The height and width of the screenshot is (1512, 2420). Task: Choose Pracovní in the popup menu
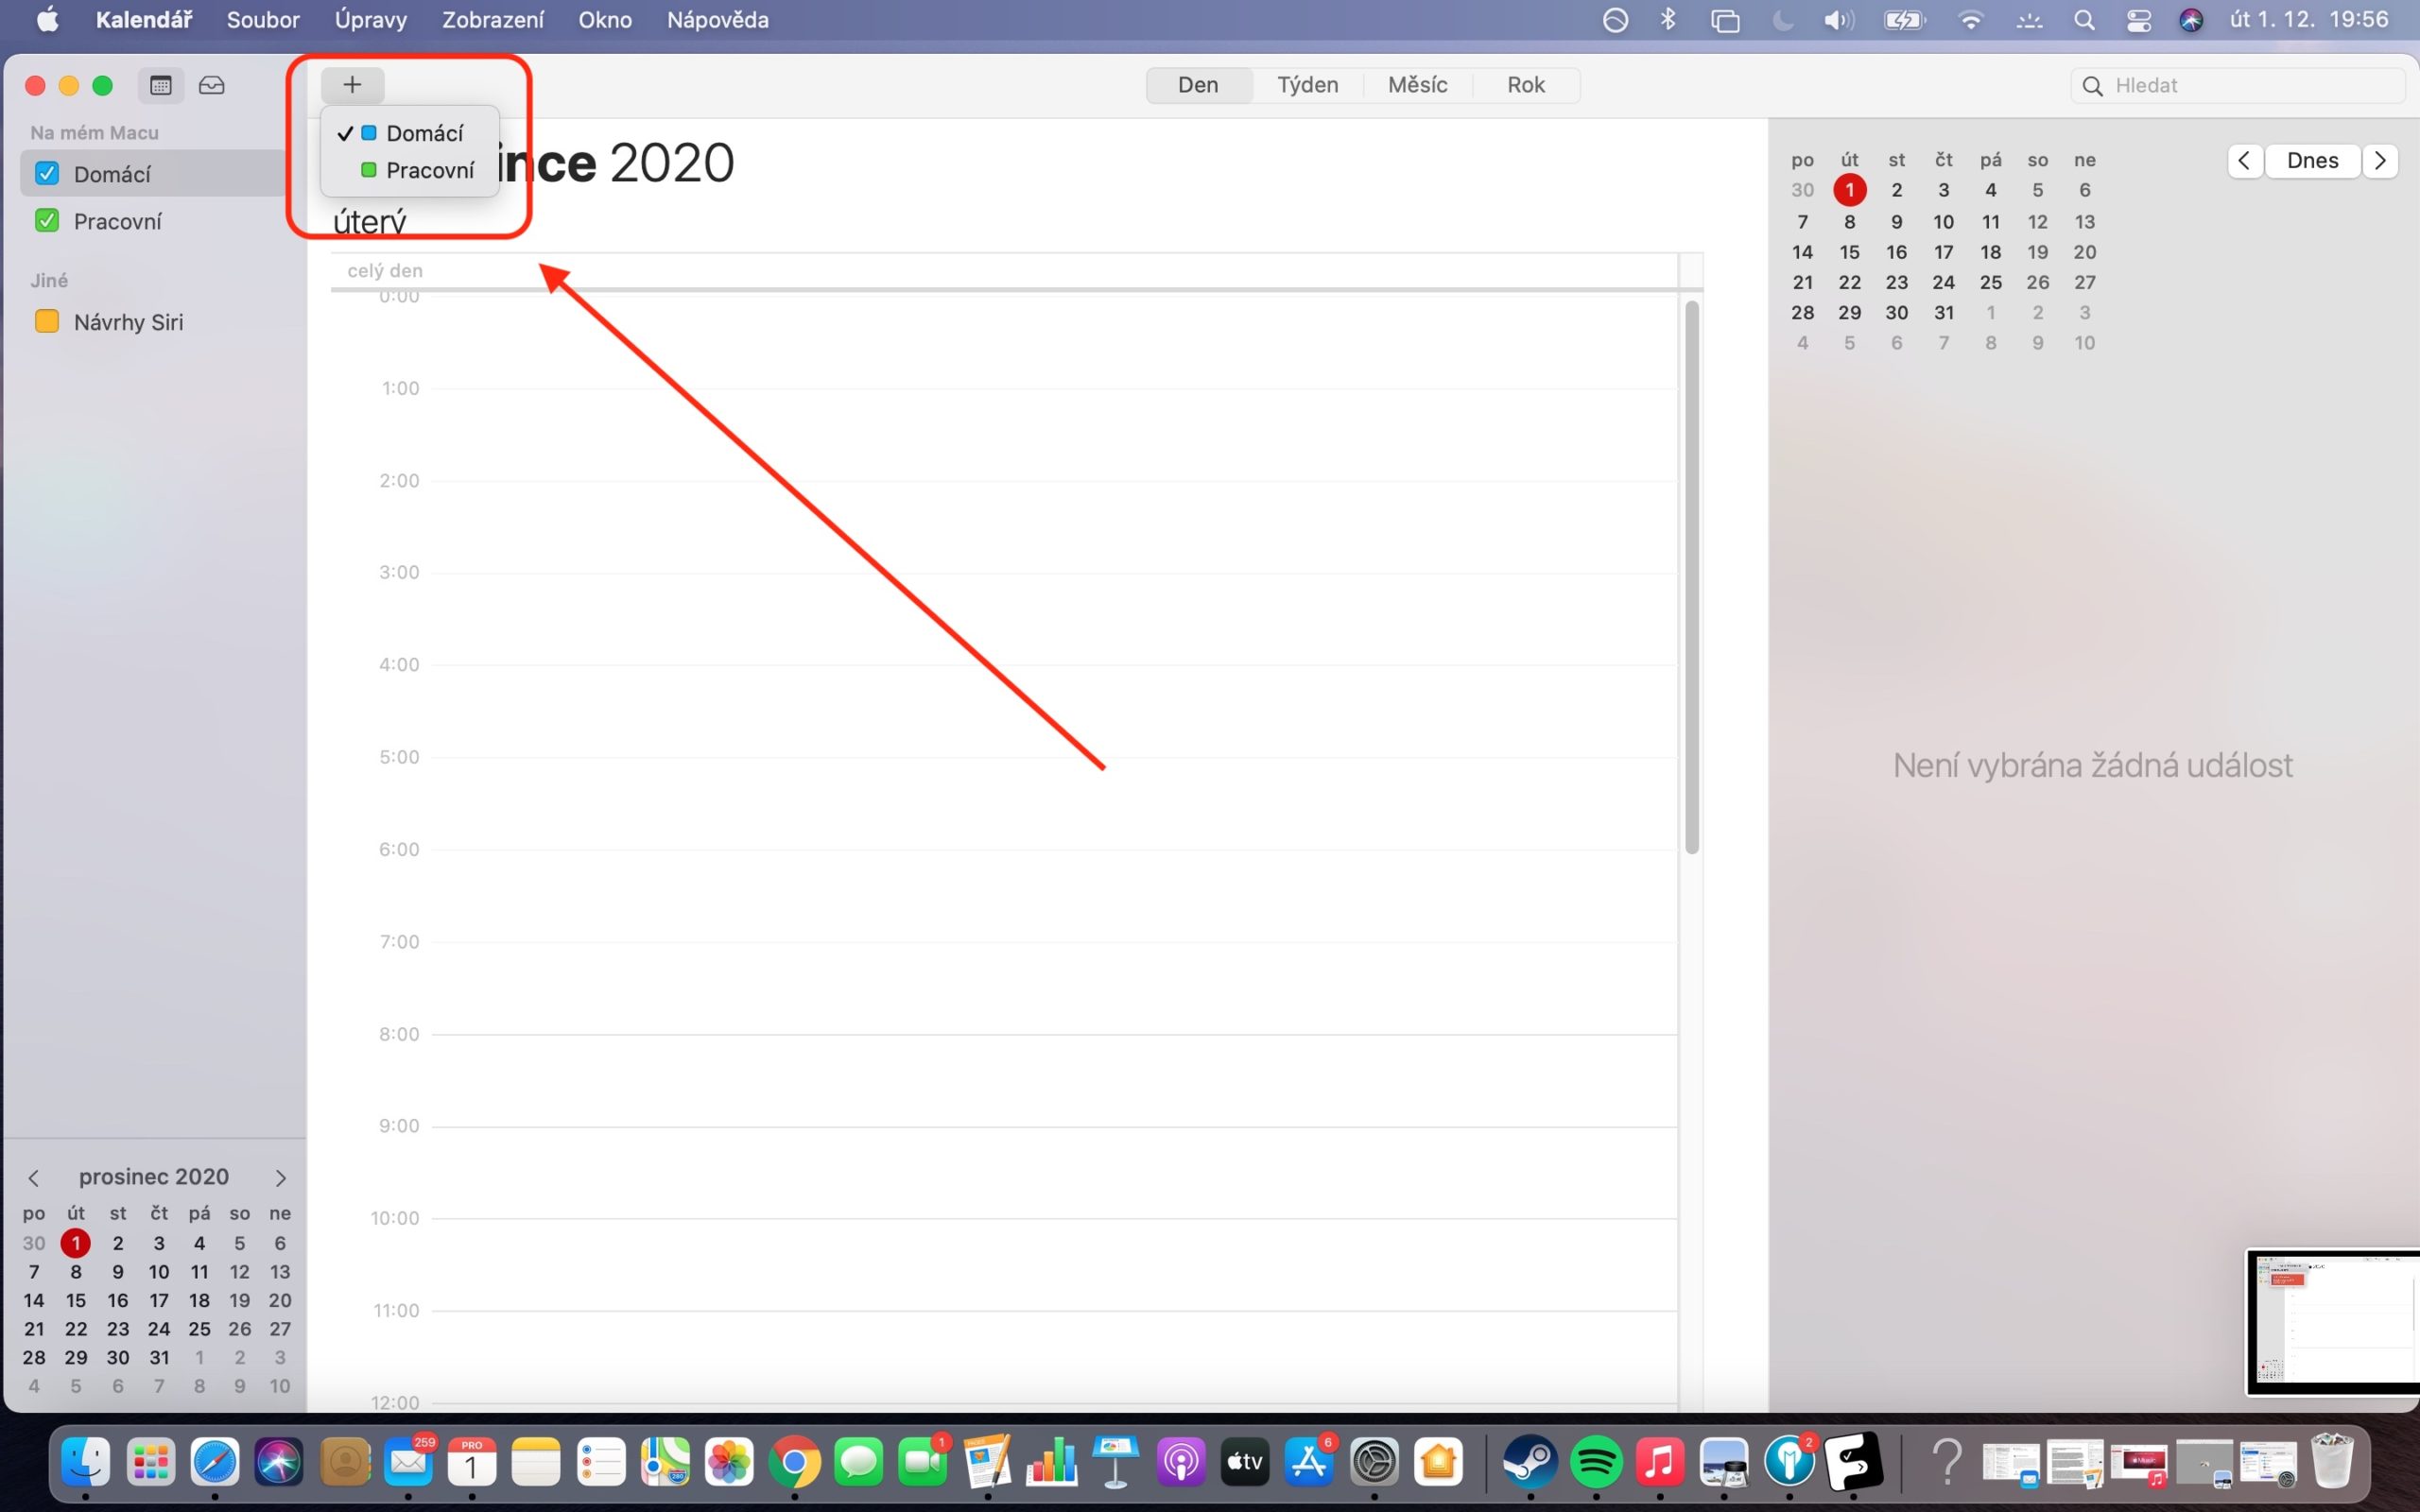pyautogui.click(x=410, y=170)
